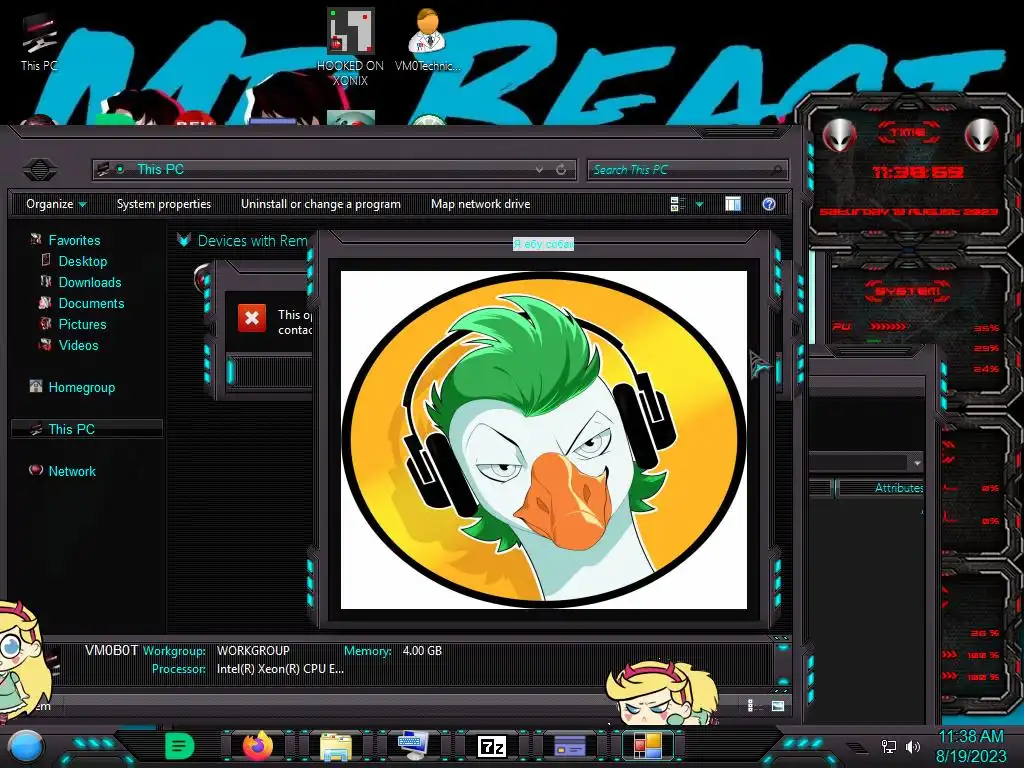Click the This PC address bar
The height and width of the screenshot is (768, 1024).
334,170
